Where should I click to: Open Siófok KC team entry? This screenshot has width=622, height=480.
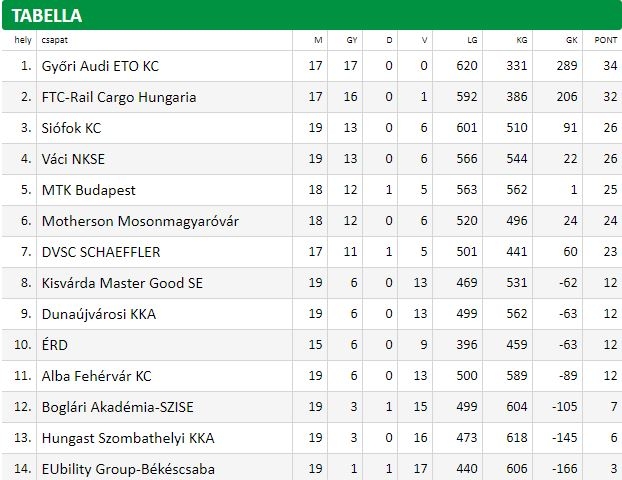(x=71, y=128)
